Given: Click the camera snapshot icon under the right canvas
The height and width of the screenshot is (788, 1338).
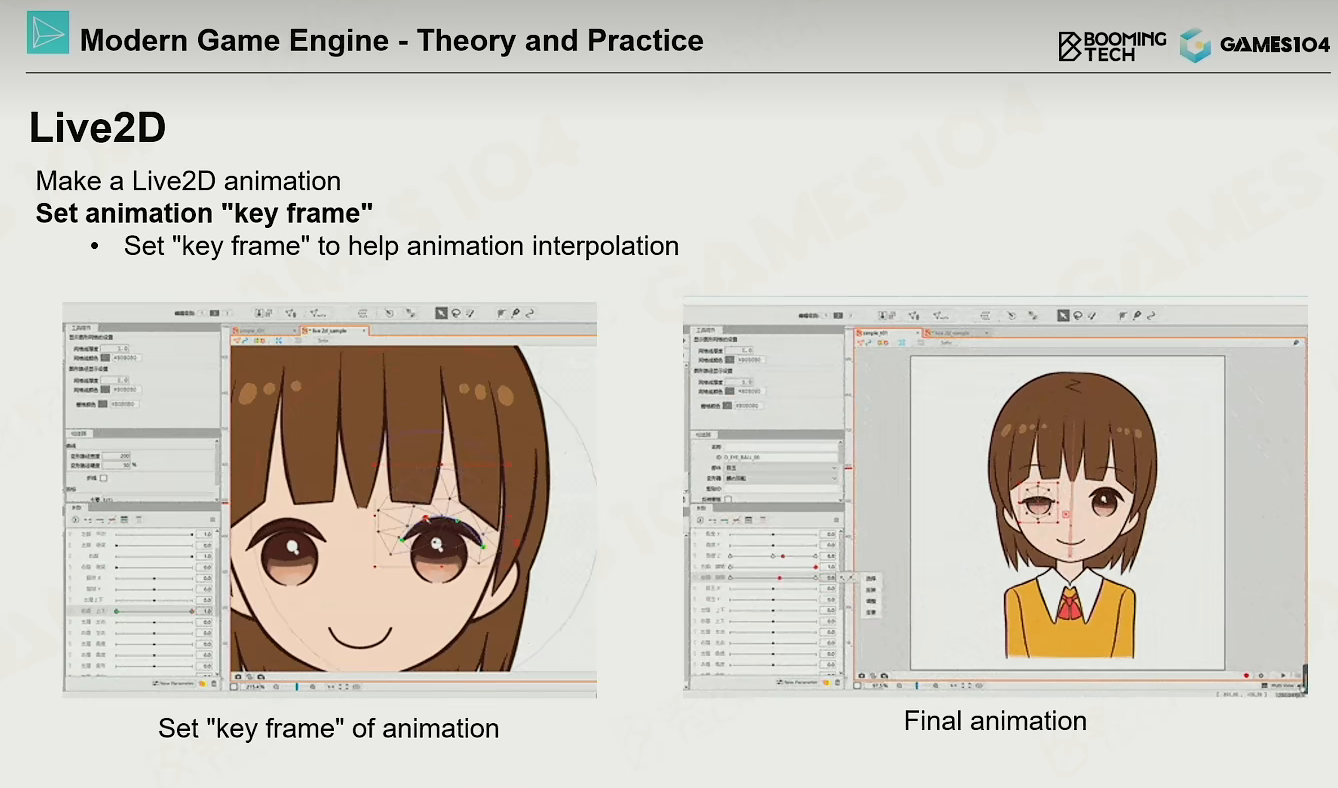Looking at the screenshot, I should 861,675.
